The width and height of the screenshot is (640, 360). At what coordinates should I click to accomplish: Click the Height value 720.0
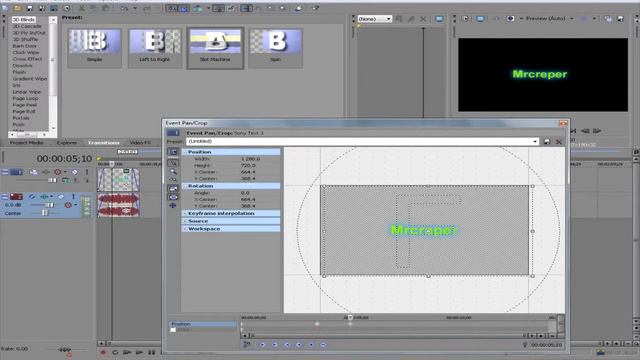click(248, 165)
